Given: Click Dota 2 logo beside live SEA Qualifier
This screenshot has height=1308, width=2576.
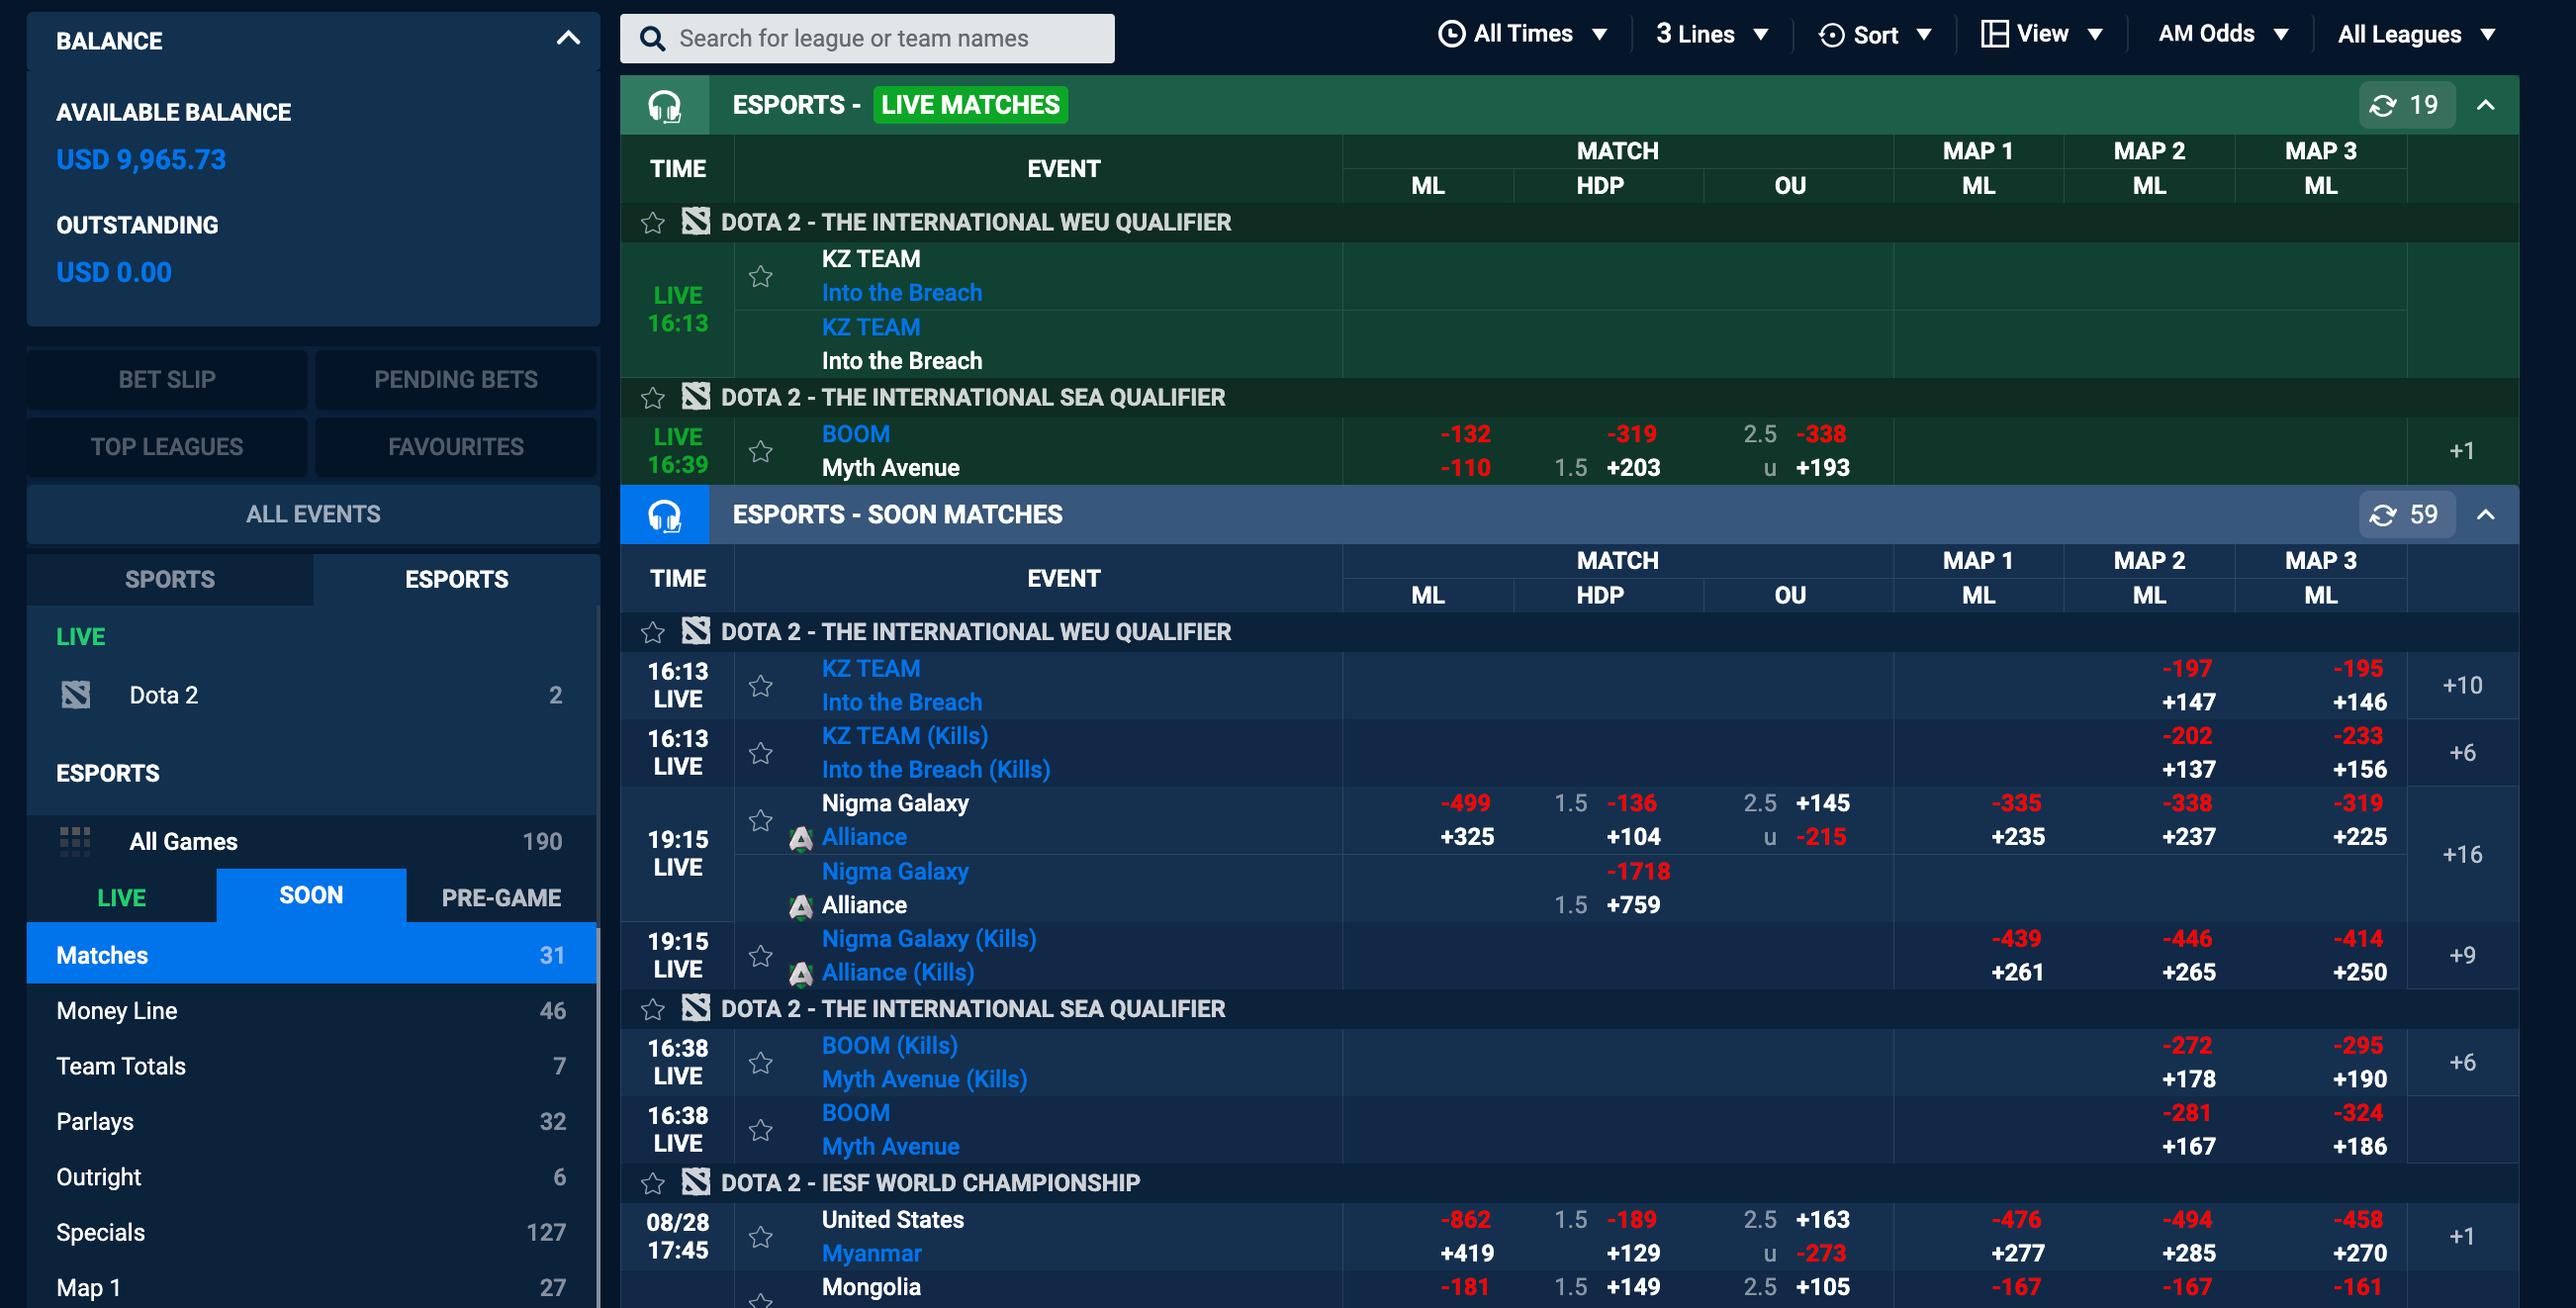Looking at the screenshot, I should (696, 397).
